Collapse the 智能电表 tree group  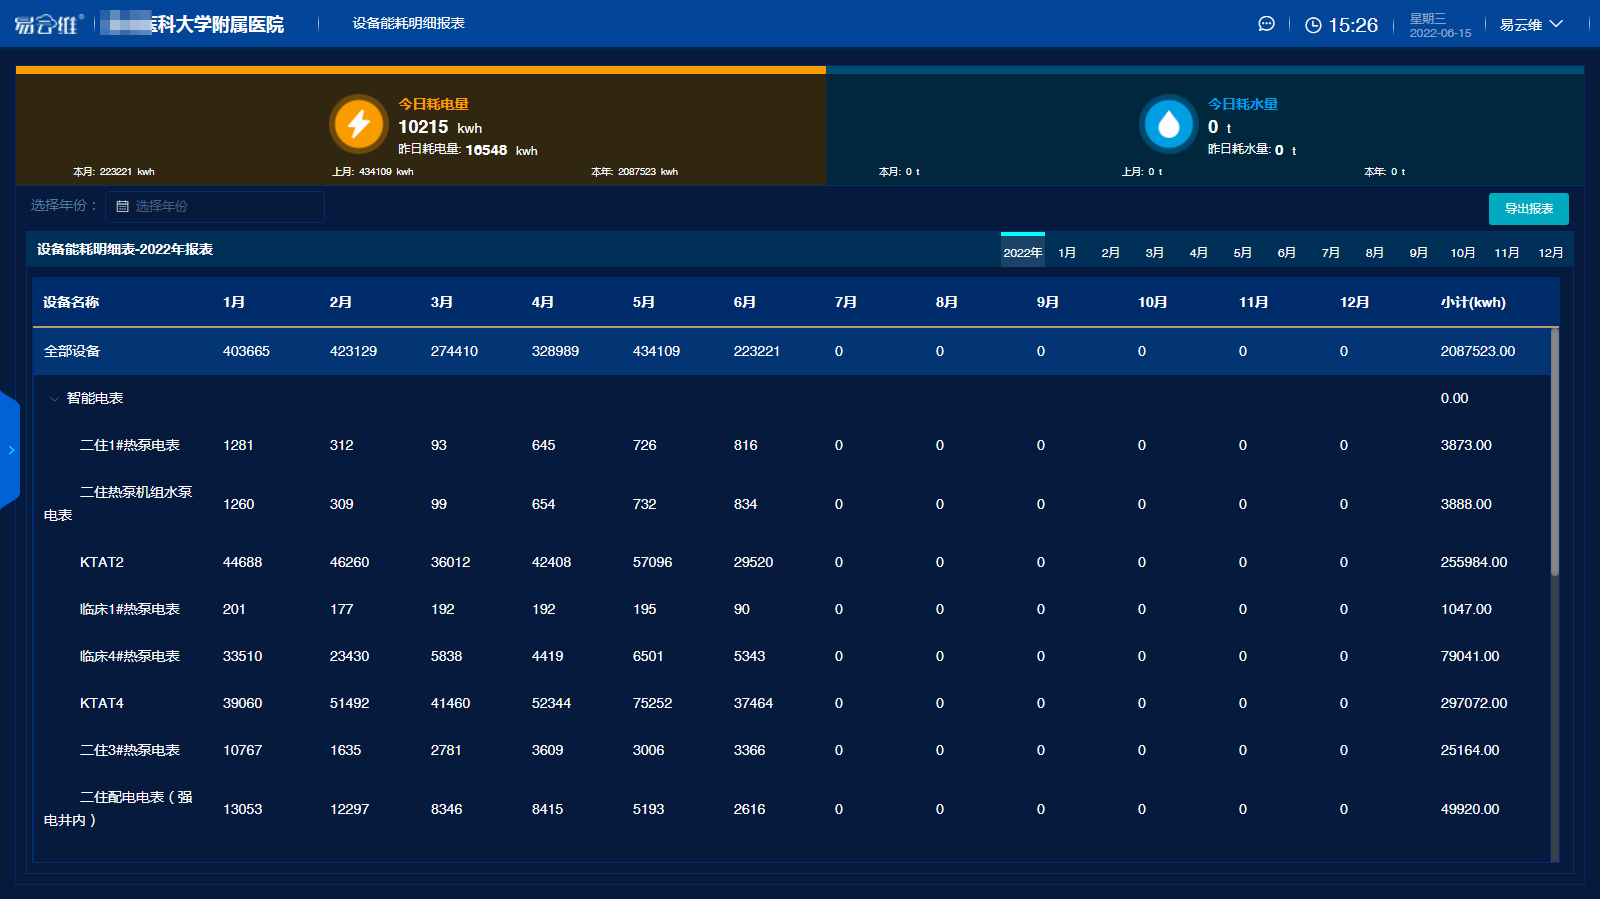coord(54,398)
